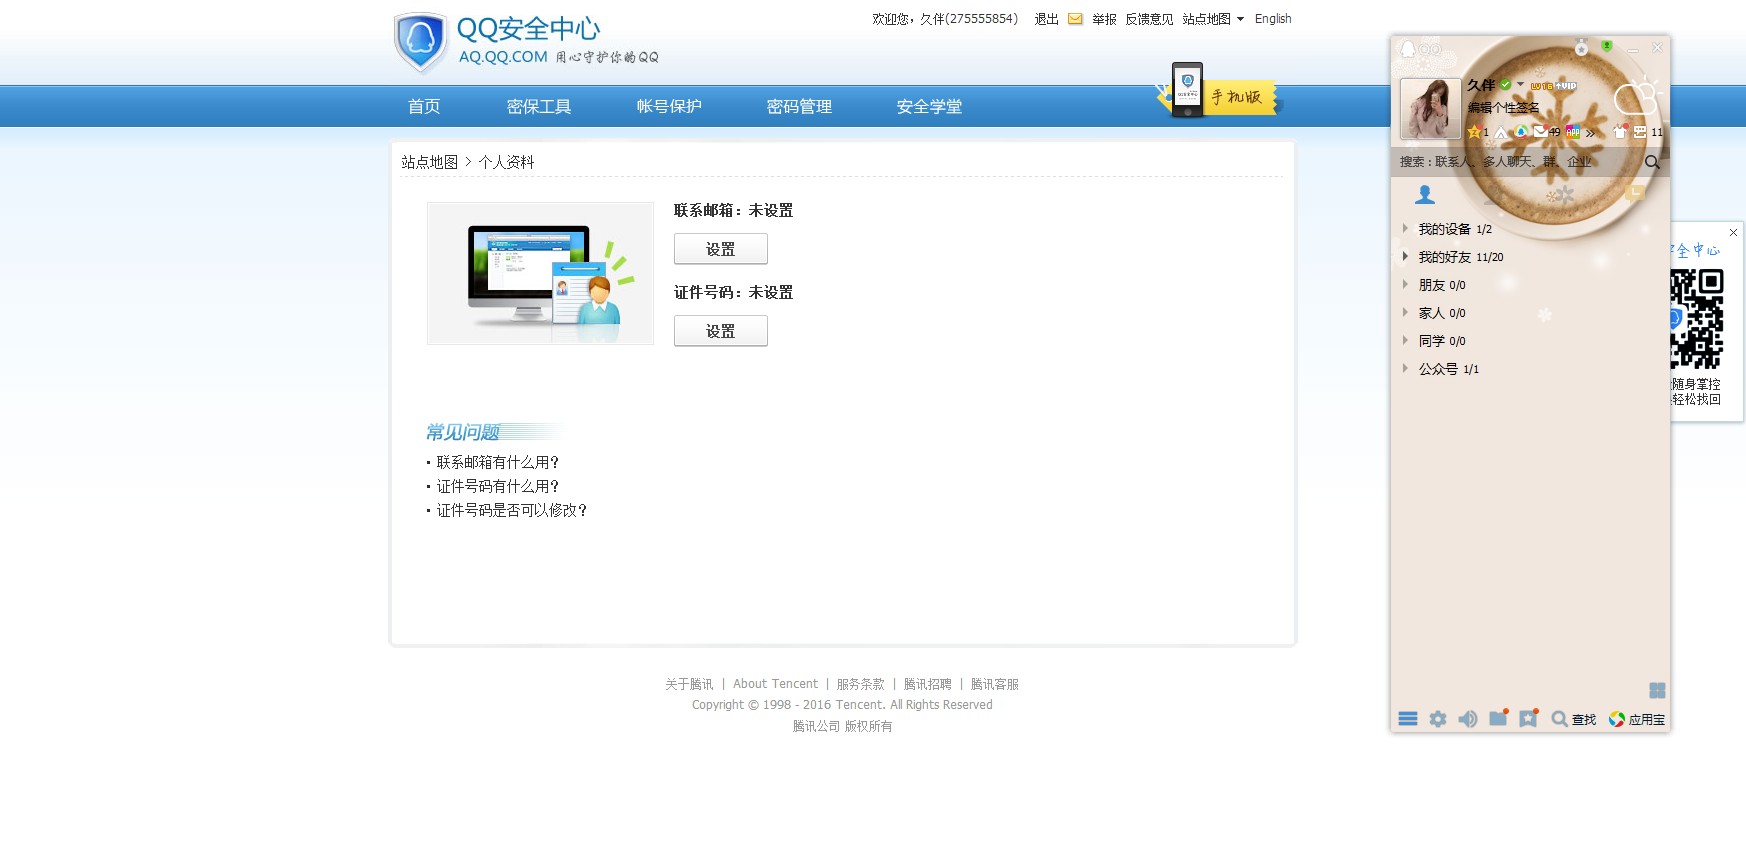
Task: Open the About Tencent footer link
Action: point(775,684)
